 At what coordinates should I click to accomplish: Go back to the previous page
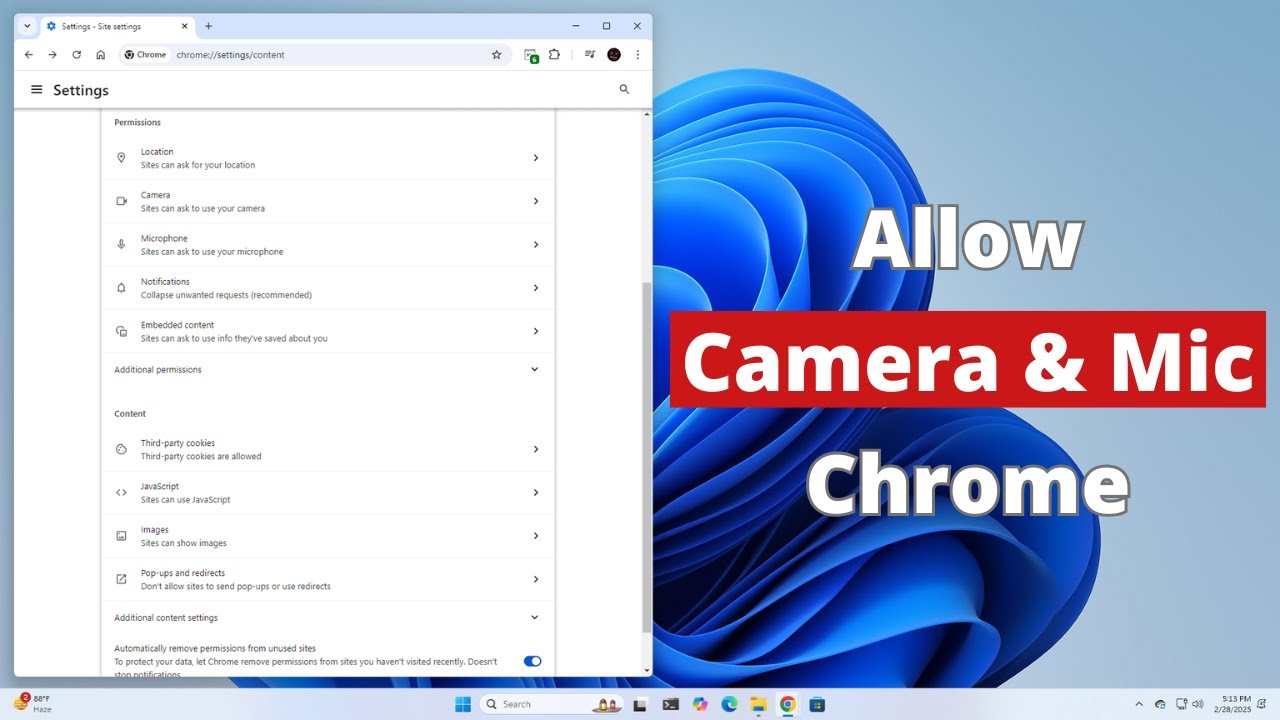pos(28,55)
